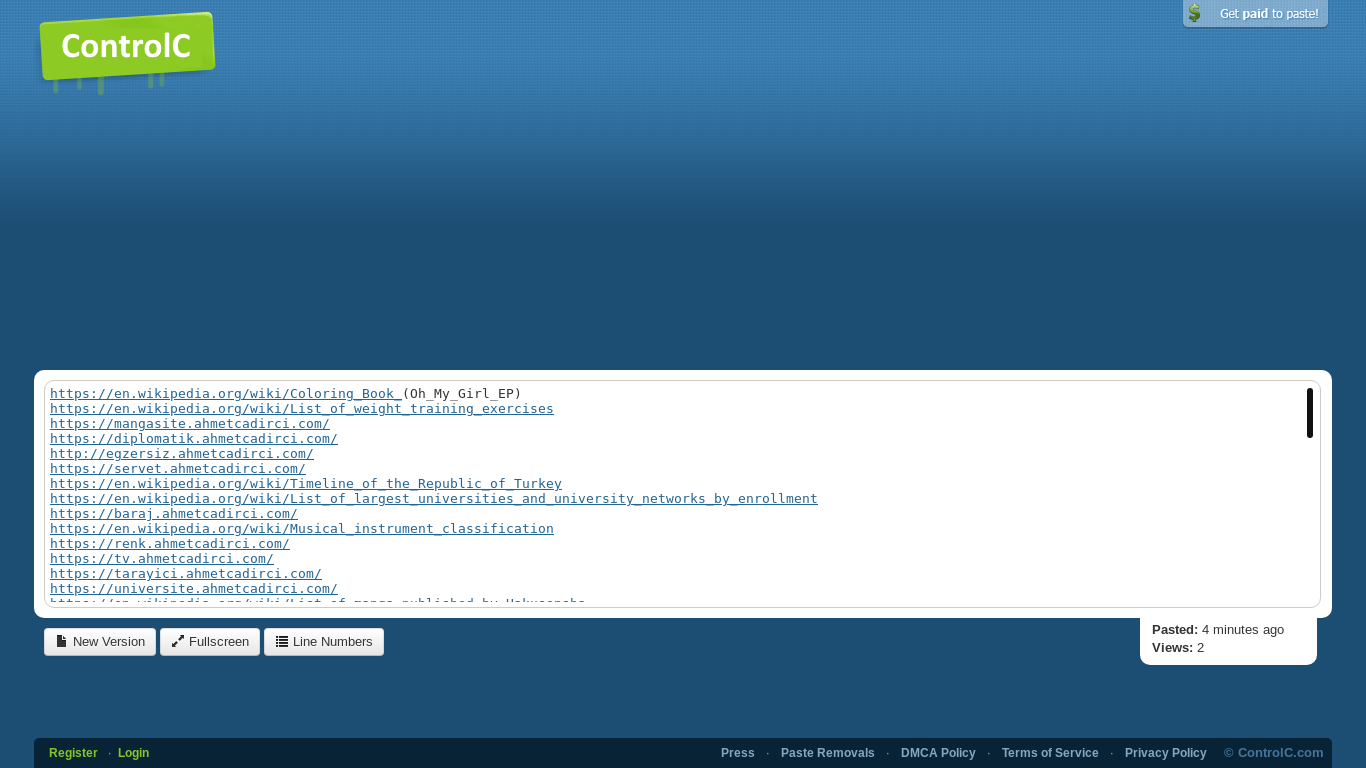
Task: Open renk.ahmetcadirci.com link
Action: pyautogui.click(x=170, y=544)
